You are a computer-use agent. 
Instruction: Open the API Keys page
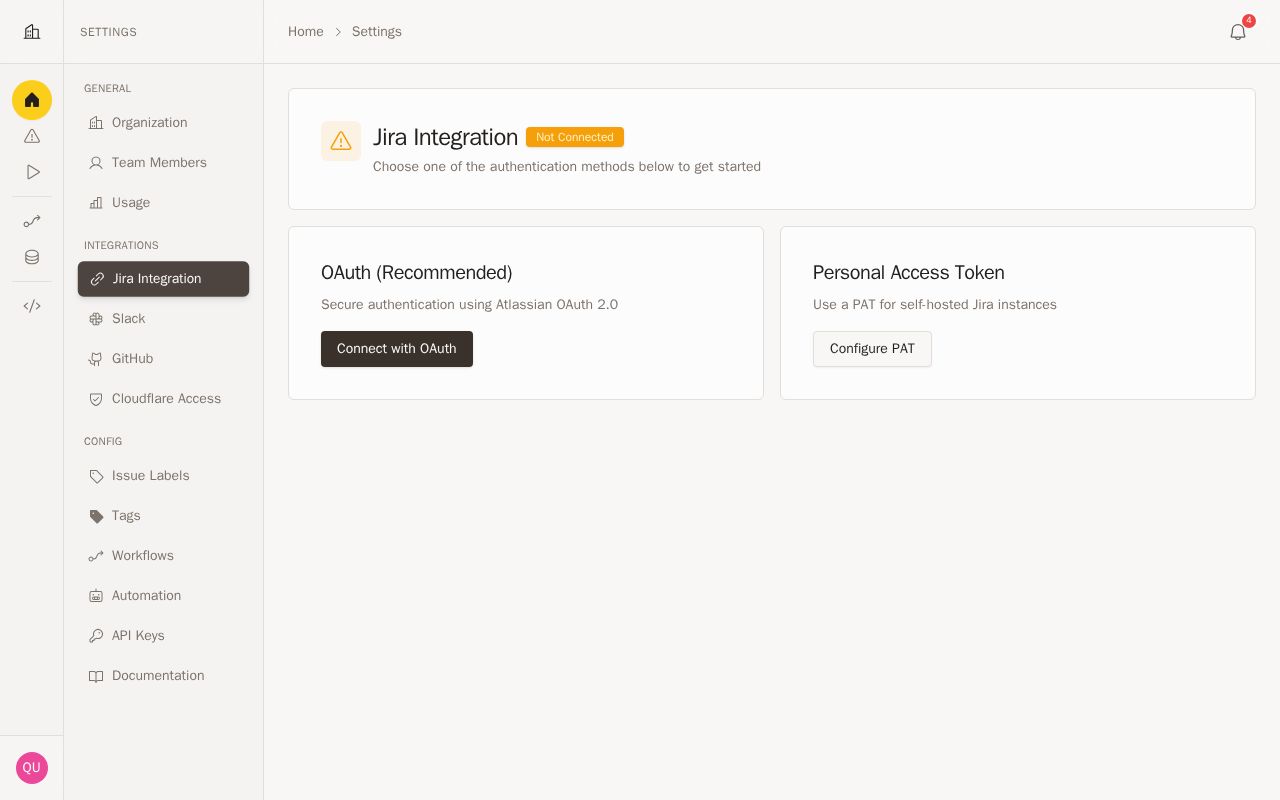(163, 636)
